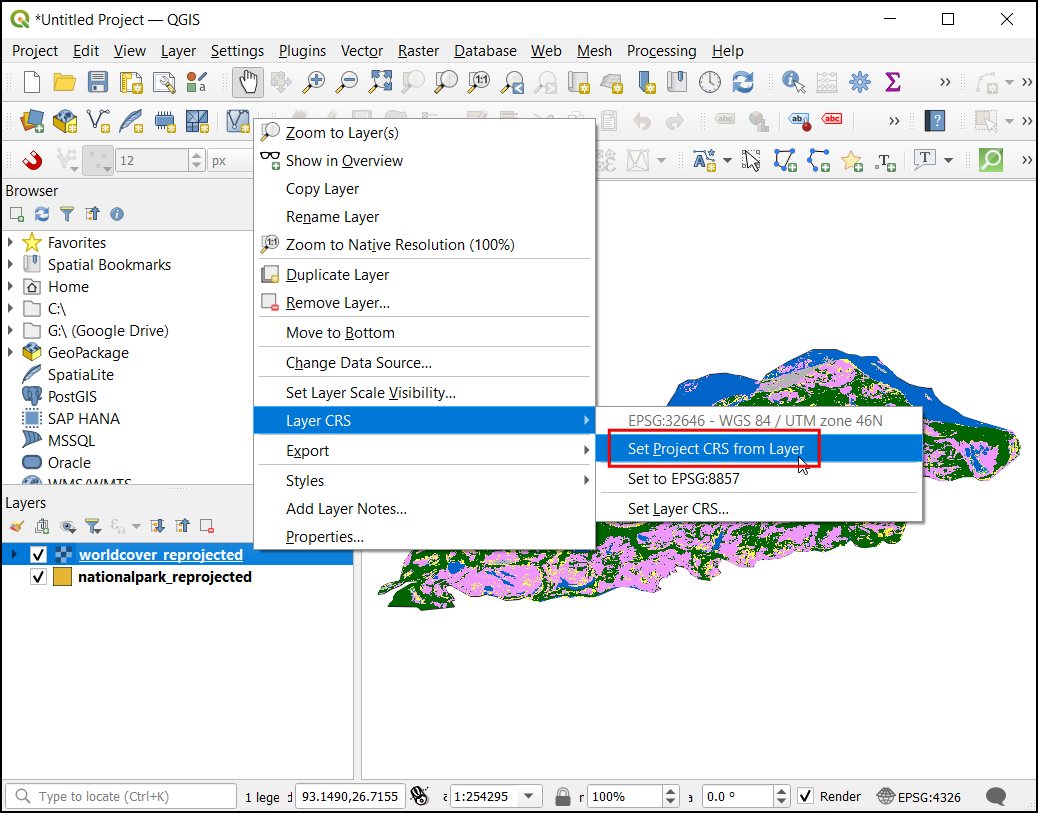
Task: Uncheck the worldcover_reprojected layer visibility checkbox
Action: [x=39, y=555]
